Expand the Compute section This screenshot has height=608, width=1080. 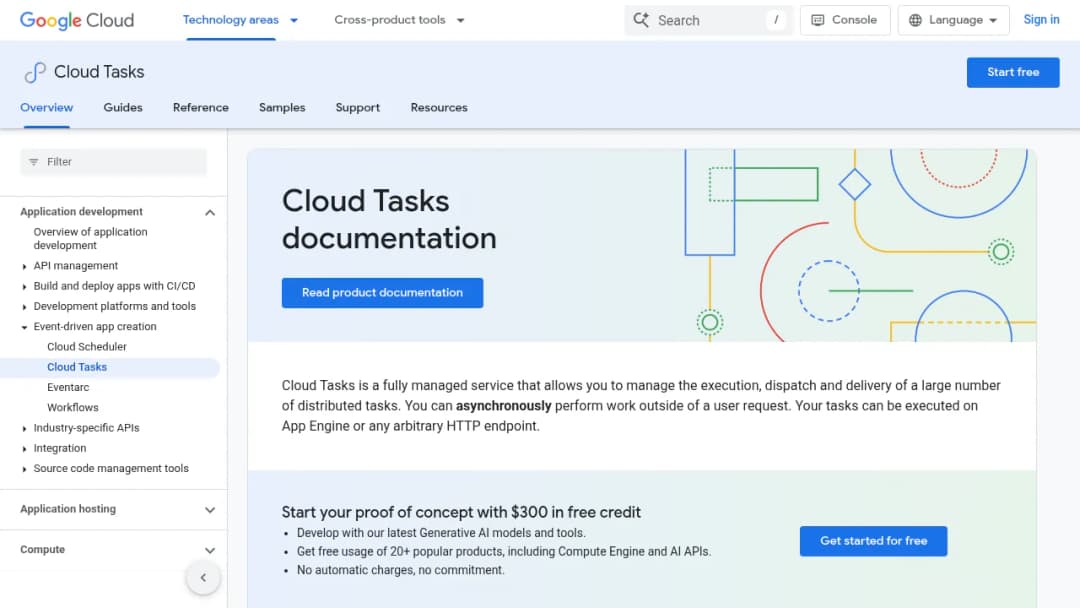[210, 550]
